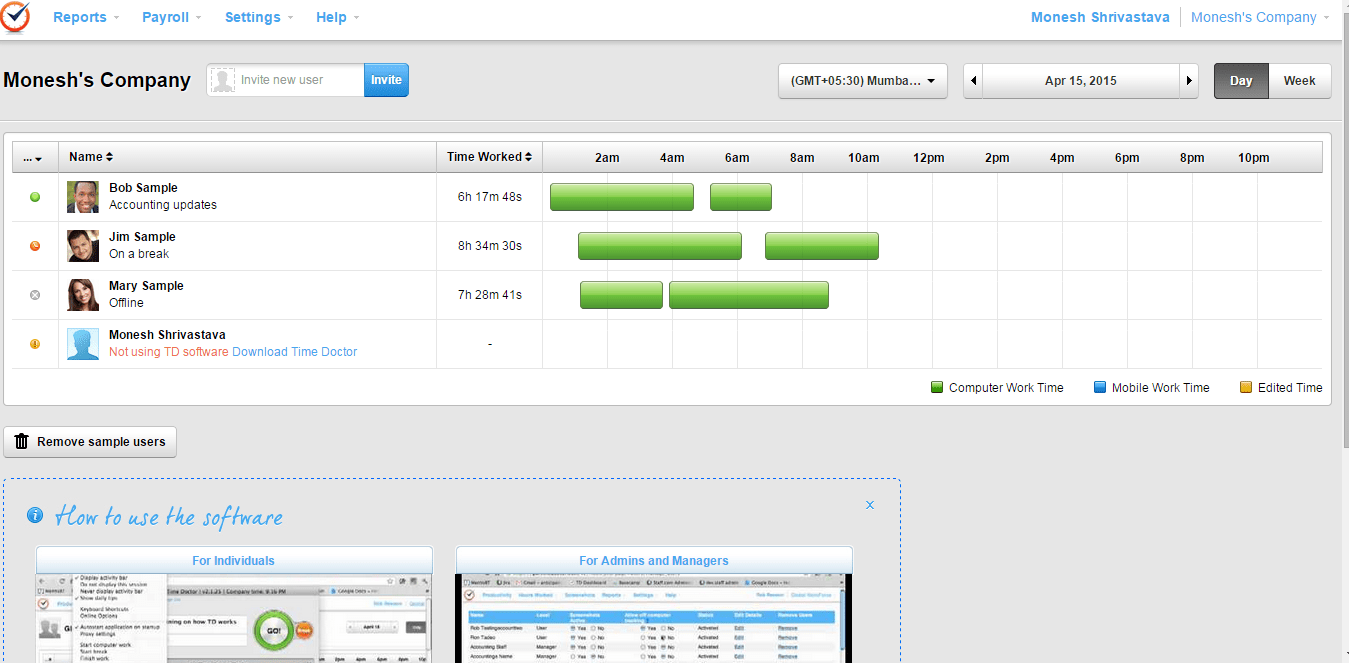This screenshot has height=663, width=1349.
Task: Click Monesh Shrivastava's default avatar
Action: point(83,344)
